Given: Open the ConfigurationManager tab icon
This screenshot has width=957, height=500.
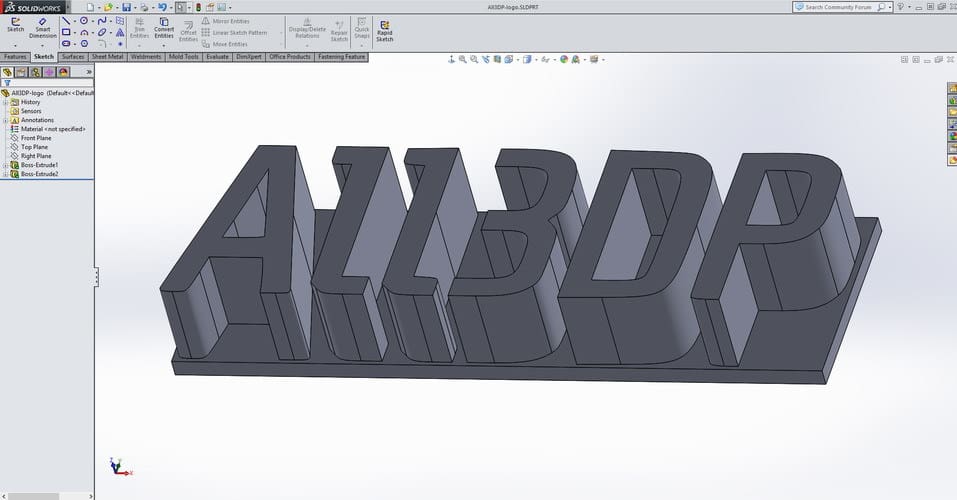Looking at the screenshot, I should tap(35, 72).
